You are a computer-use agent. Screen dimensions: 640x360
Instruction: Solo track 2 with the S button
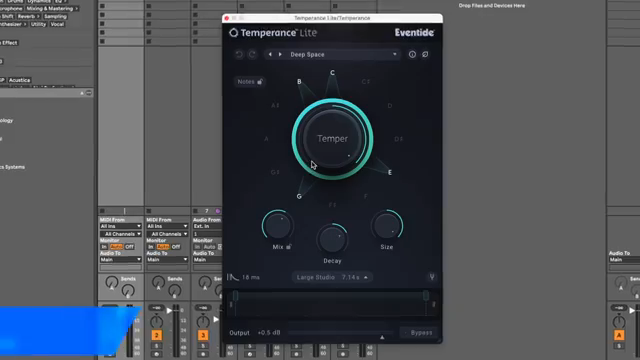click(x=156, y=346)
